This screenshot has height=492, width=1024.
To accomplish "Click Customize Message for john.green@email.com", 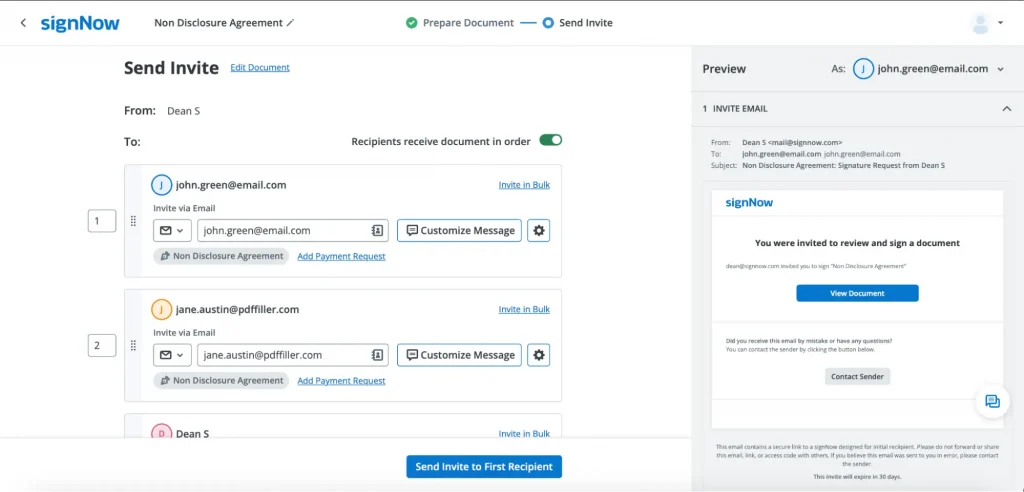I will [x=459, y=230].
